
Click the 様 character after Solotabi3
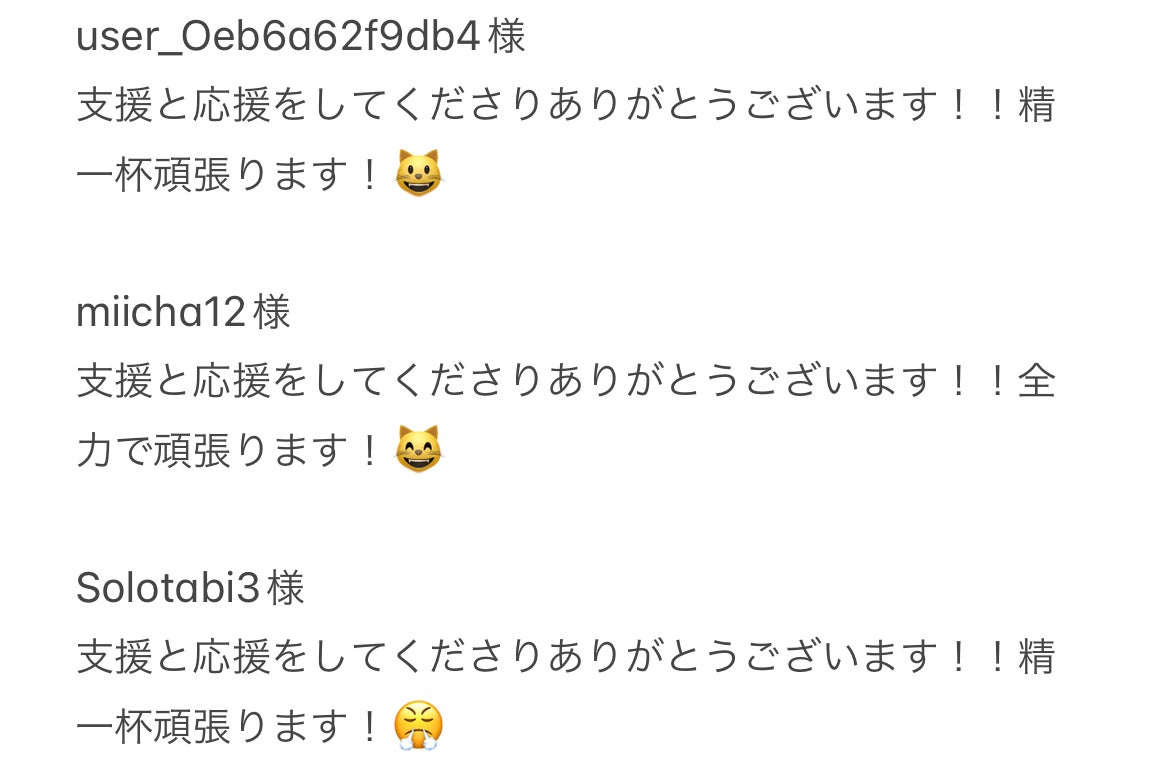(x=287, y=588)
